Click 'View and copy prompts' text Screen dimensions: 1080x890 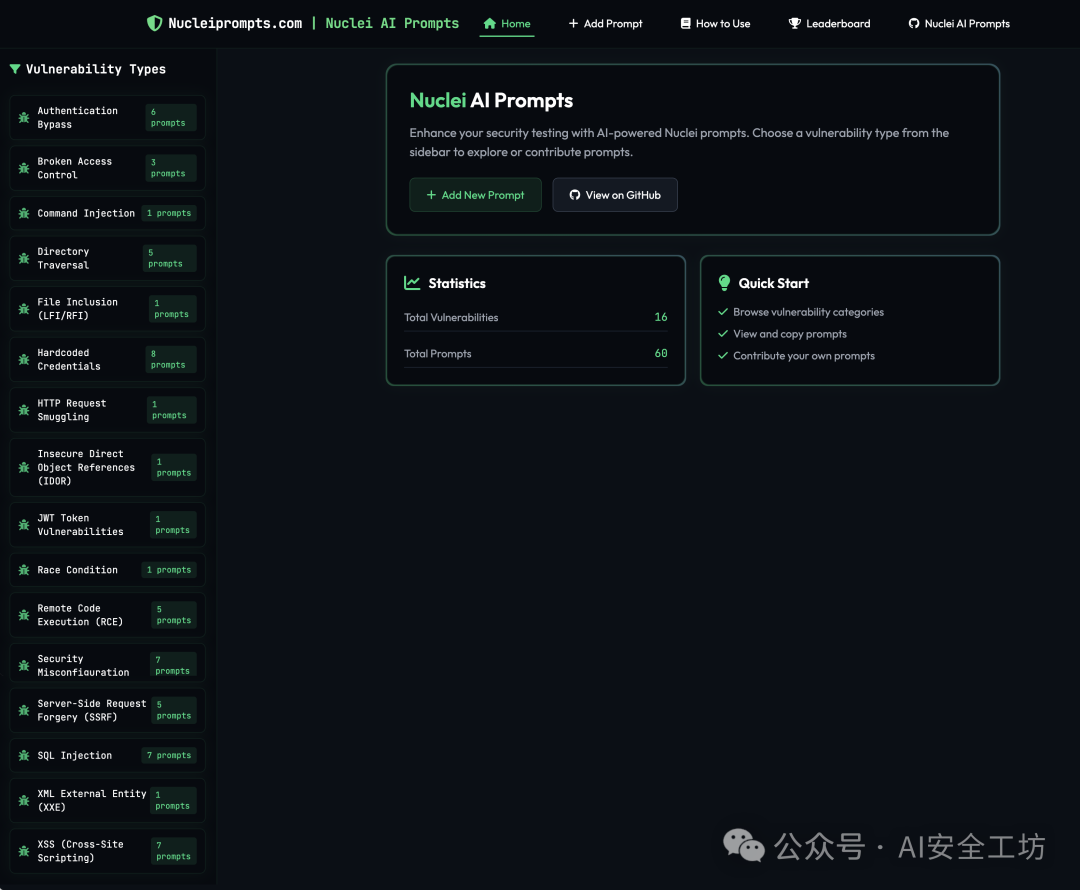coord(789,334)
